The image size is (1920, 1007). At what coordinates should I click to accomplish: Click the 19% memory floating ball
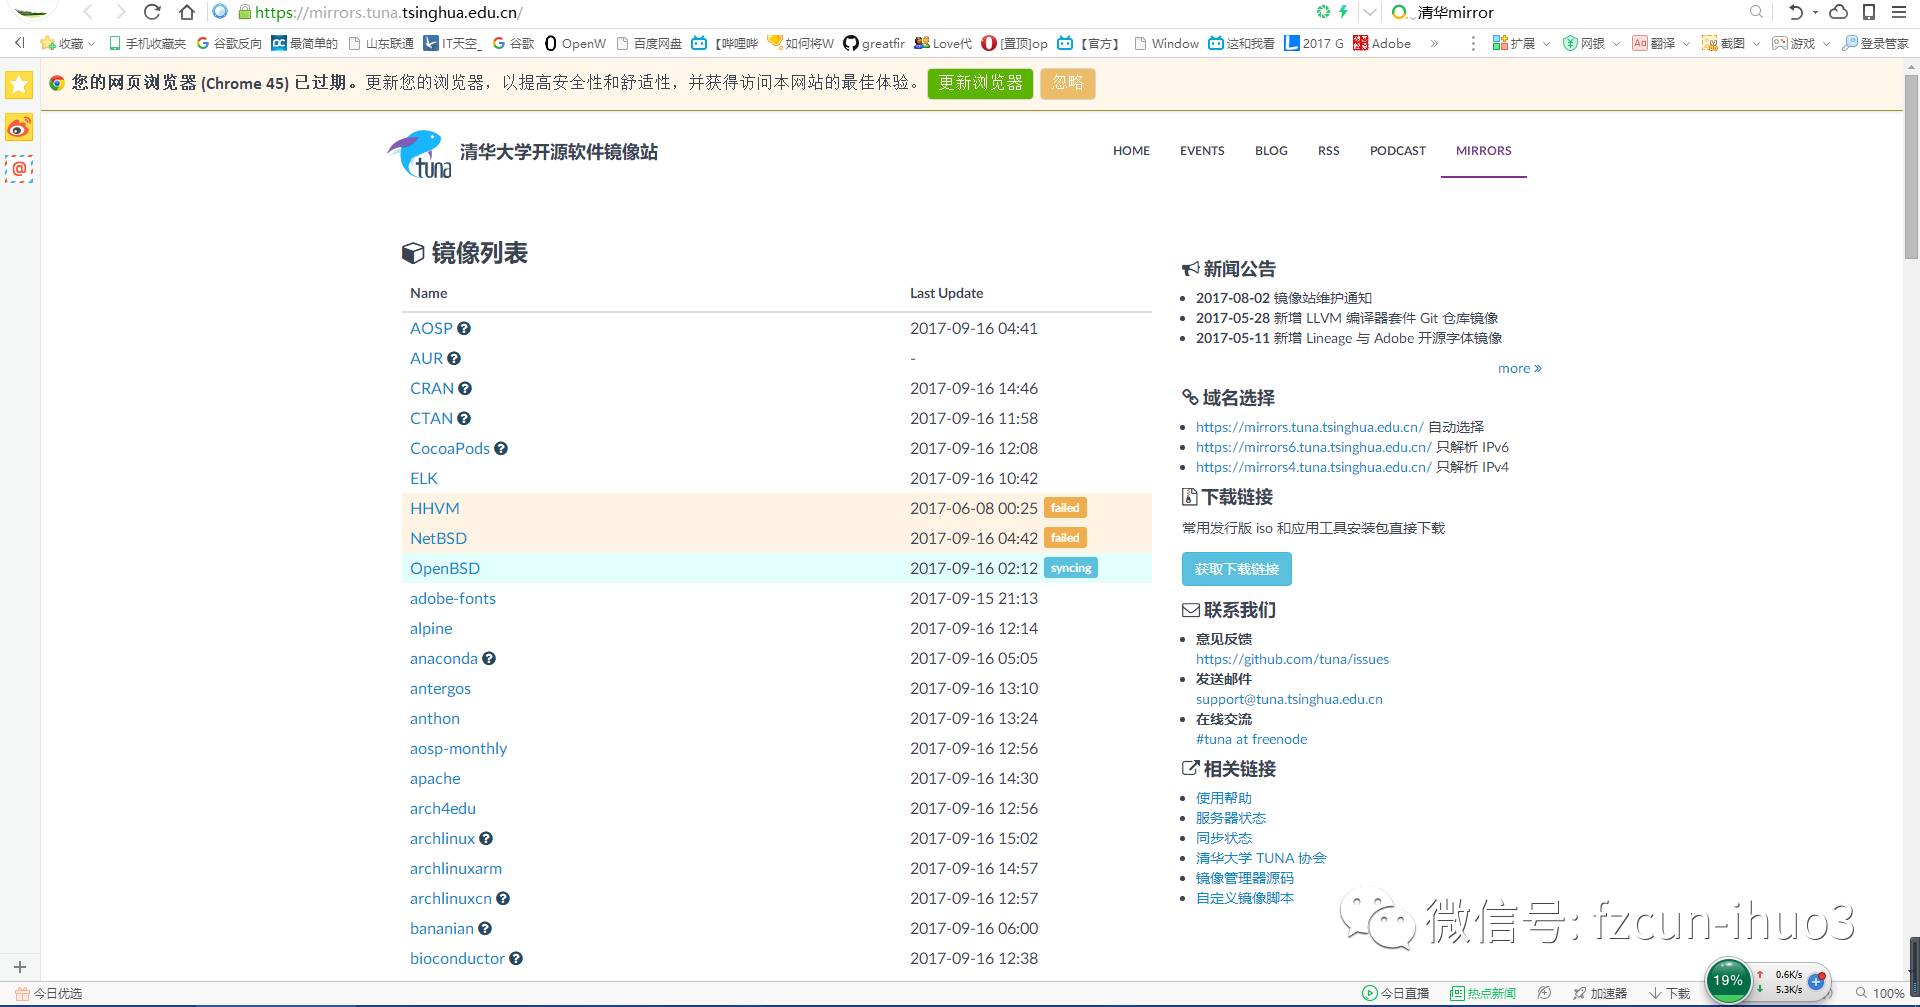1728,980
